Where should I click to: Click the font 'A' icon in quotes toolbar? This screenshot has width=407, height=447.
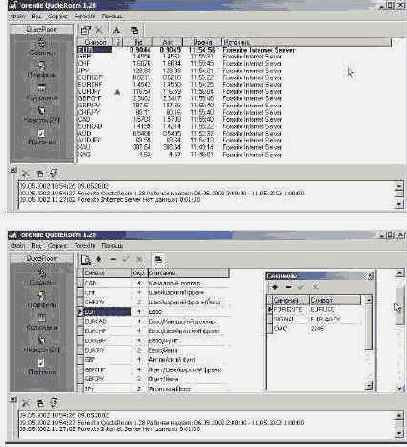pos(116,30)
